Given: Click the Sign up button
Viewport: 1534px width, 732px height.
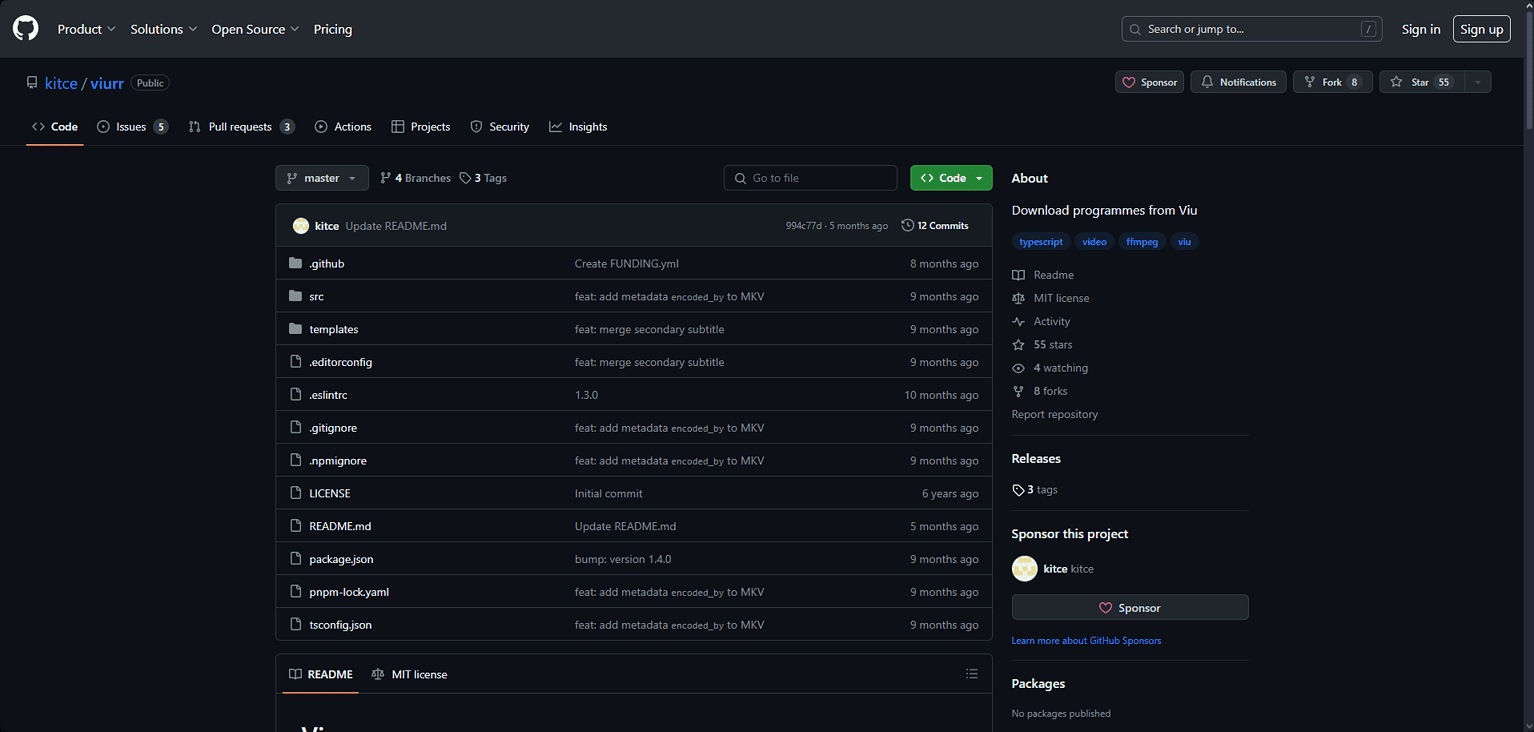Looking at the screenshot, I should (x=1481, y=29).
